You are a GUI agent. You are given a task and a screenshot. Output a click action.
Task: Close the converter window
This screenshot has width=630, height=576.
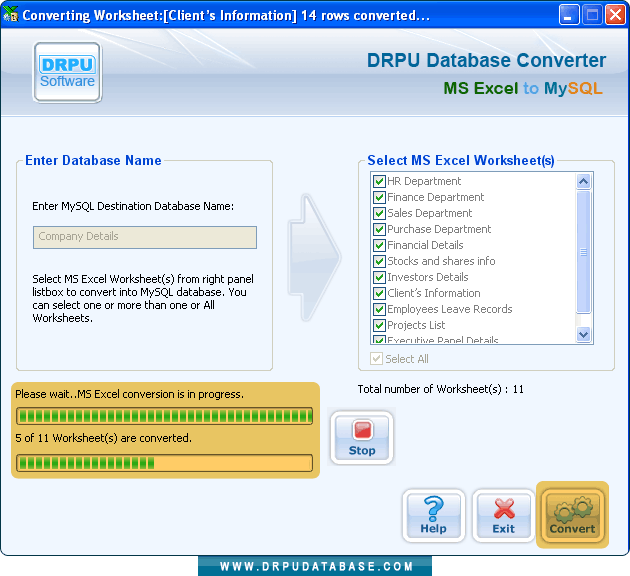click(616, 15)
